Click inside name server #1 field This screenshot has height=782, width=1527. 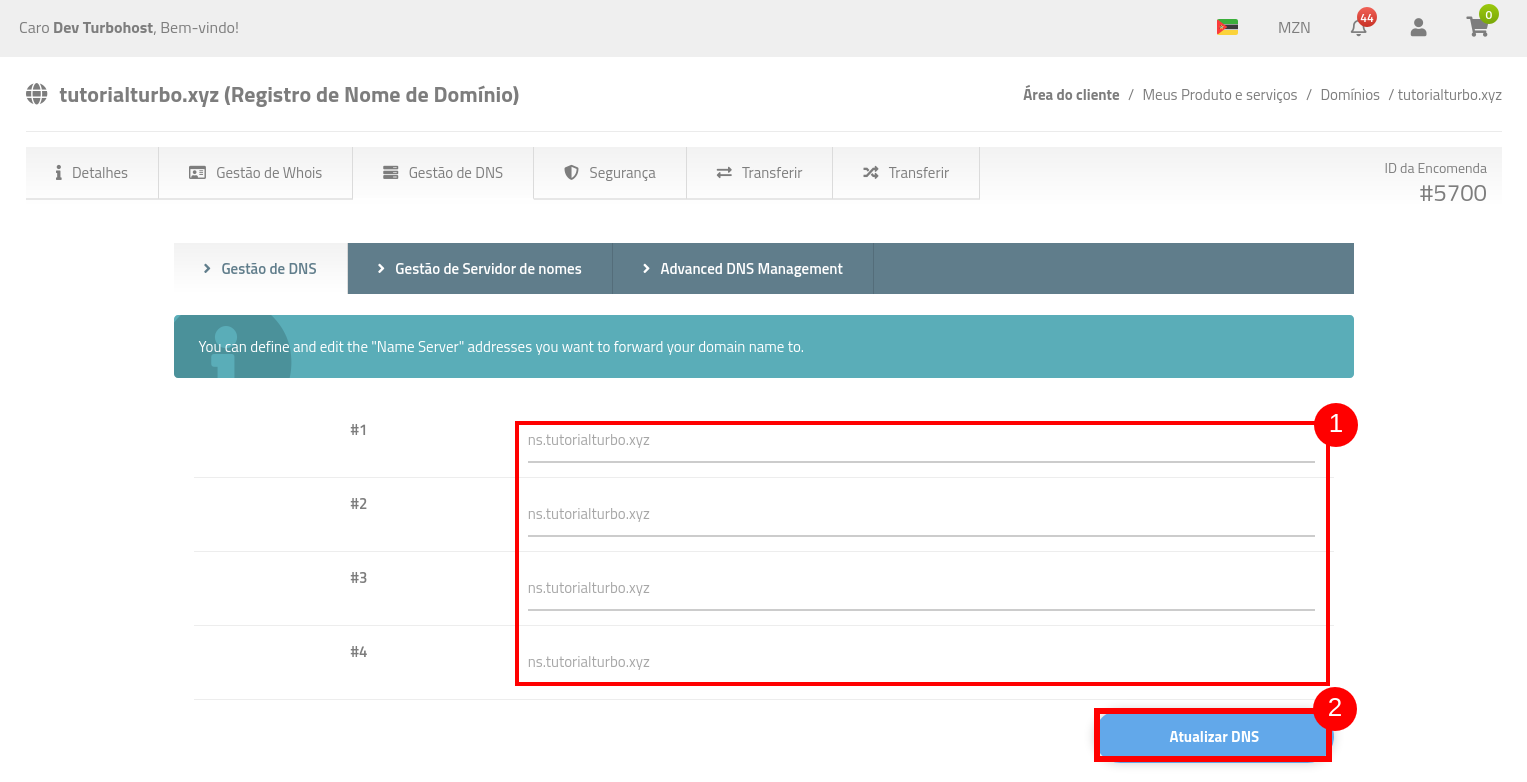pyautogui.click(x=920, y=441)
